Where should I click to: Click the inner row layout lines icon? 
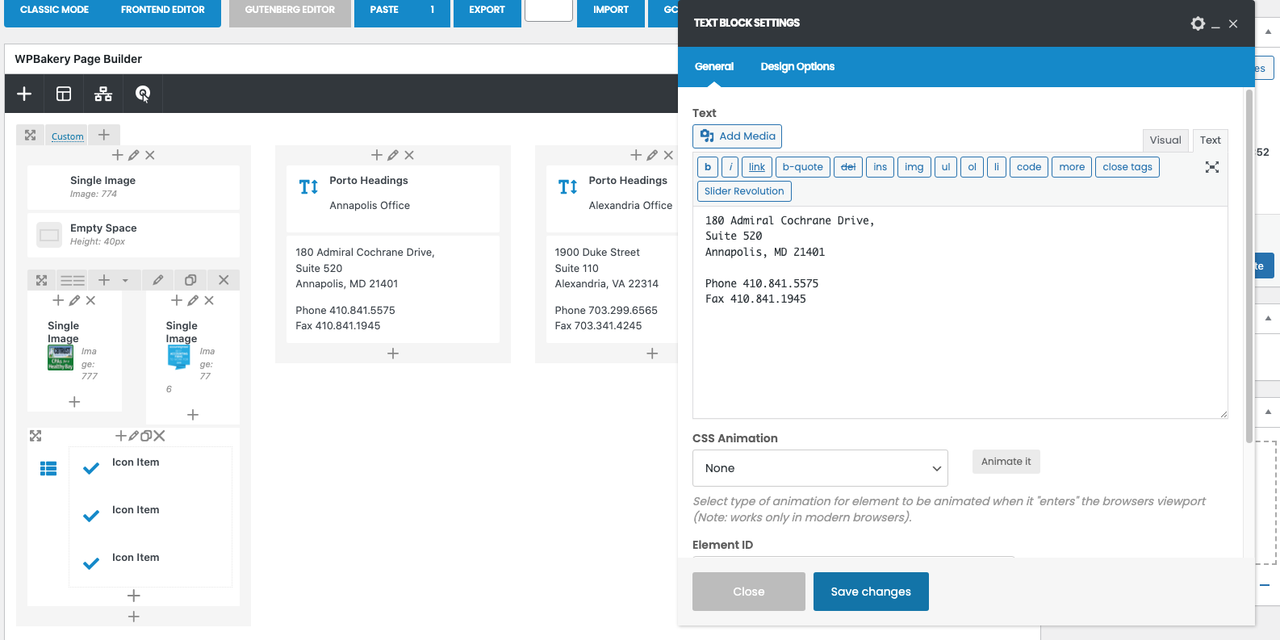click(72, 280)
